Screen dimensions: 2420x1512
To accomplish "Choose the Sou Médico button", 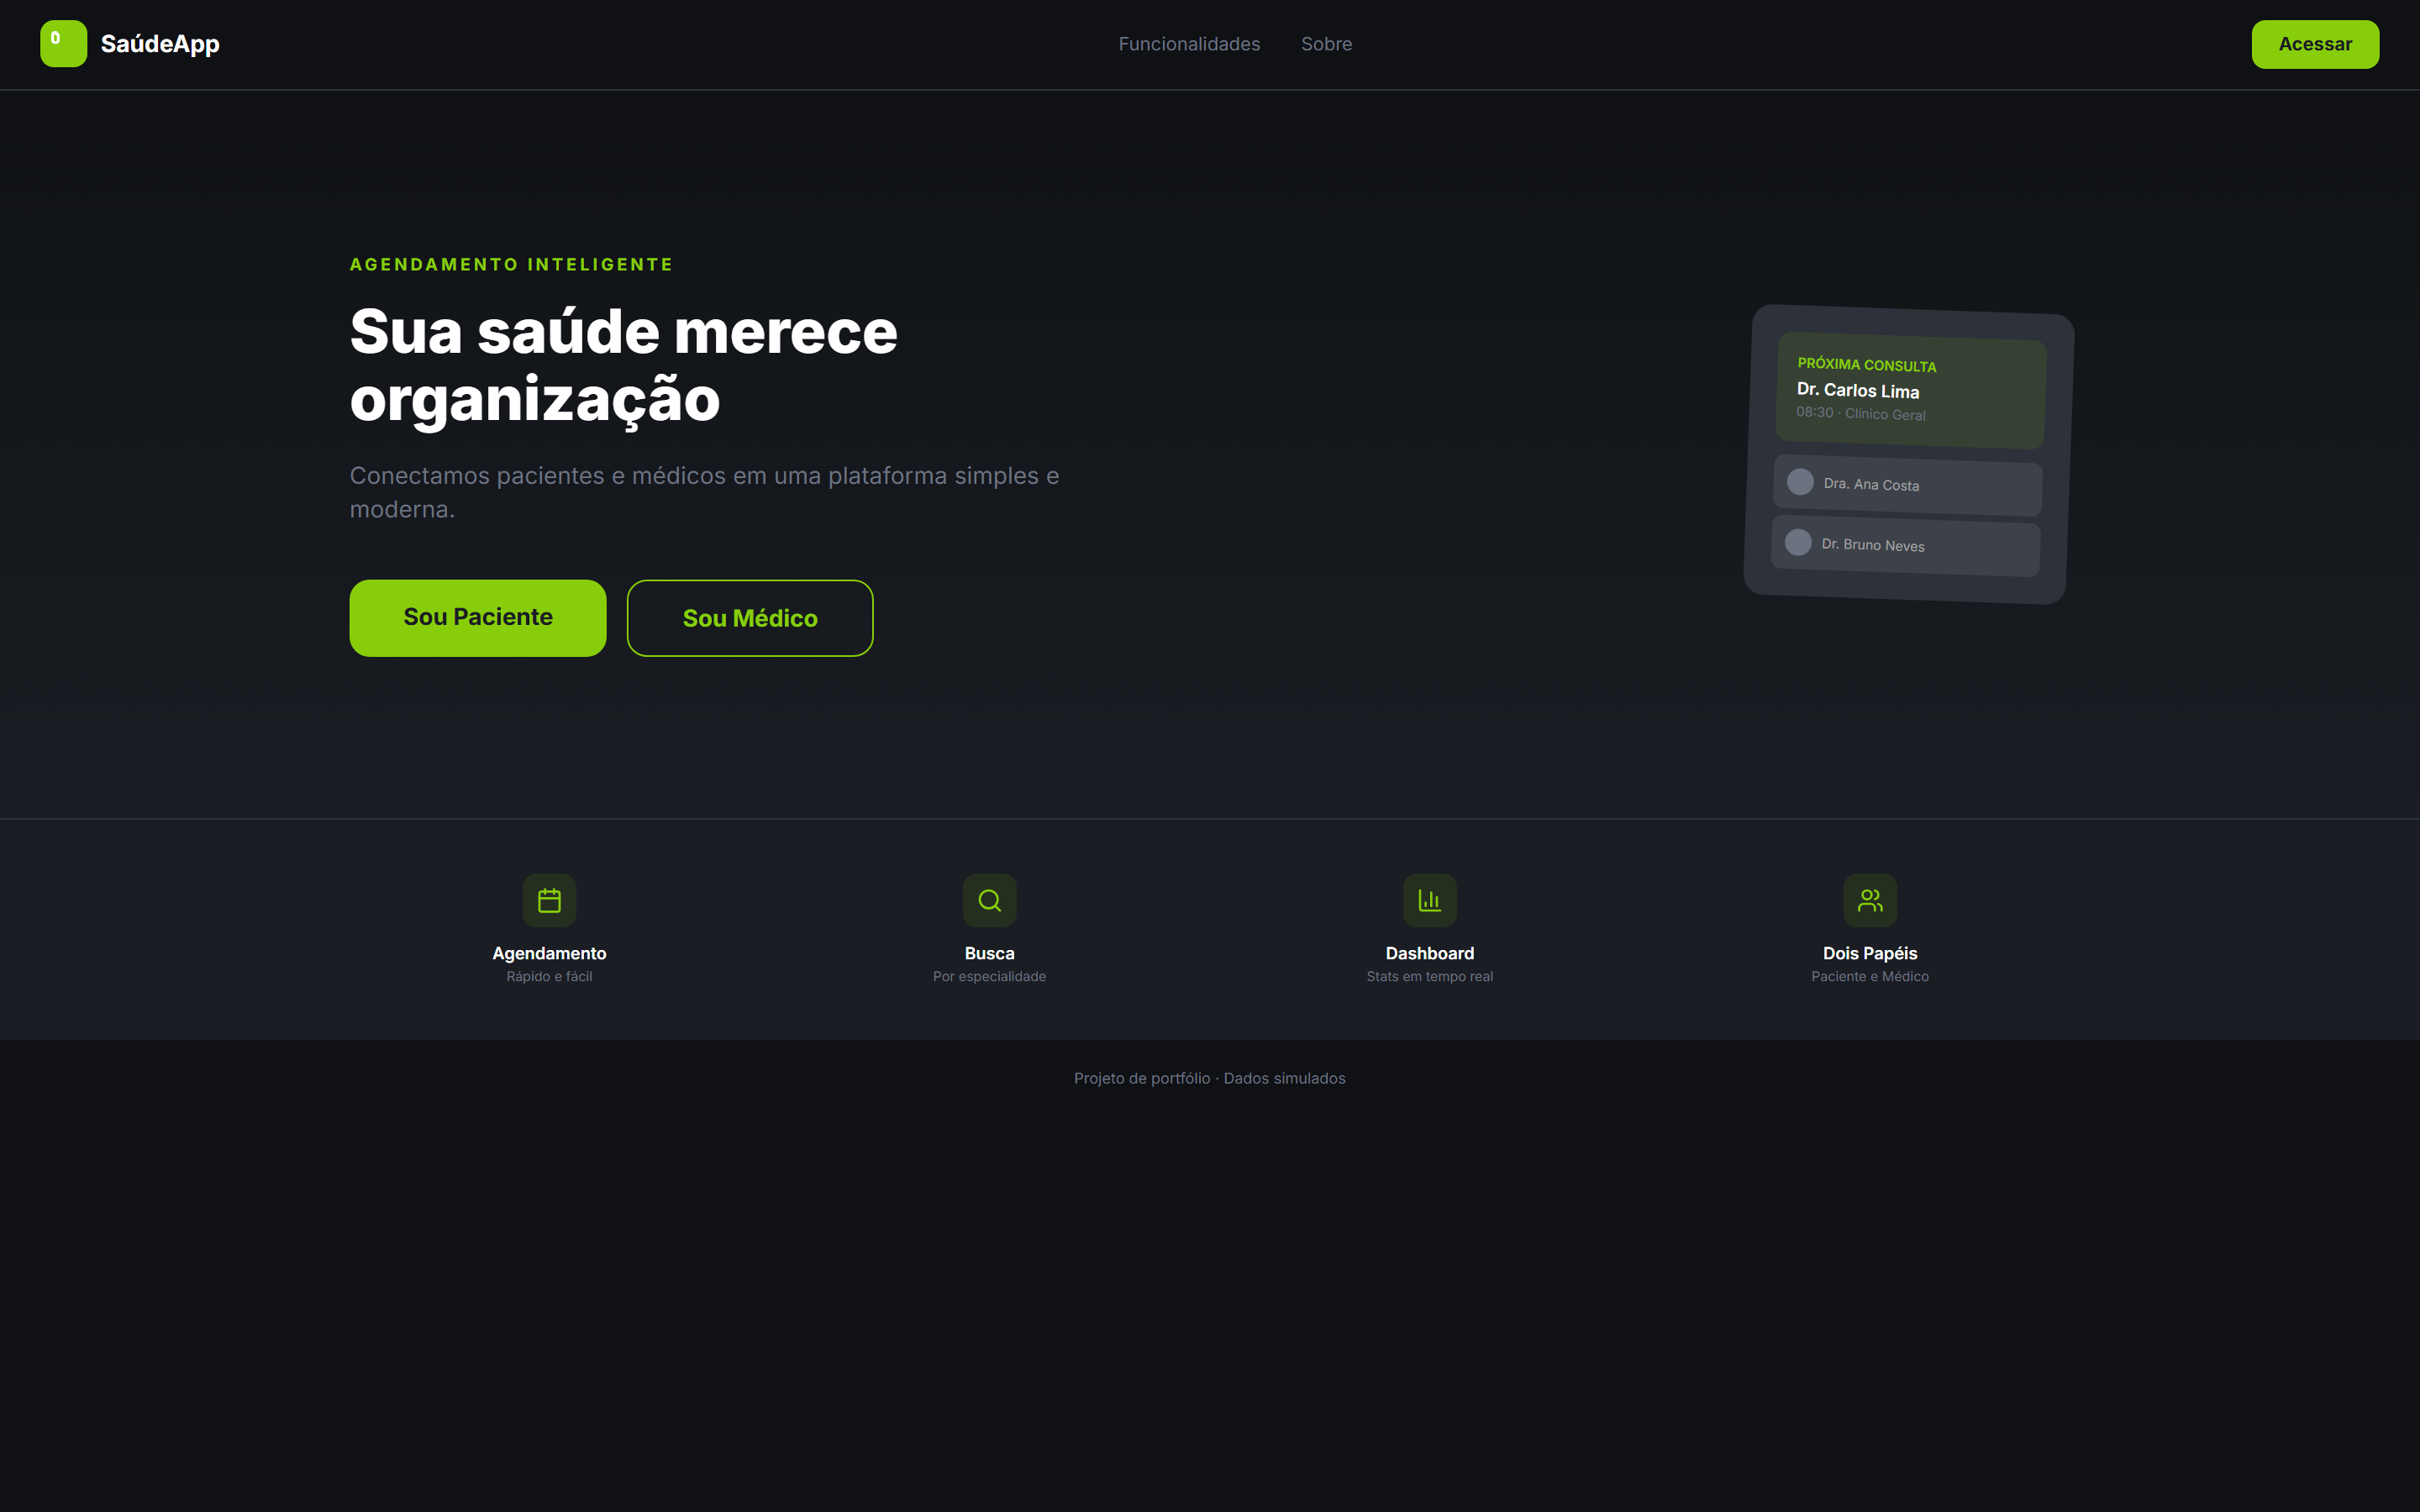I will [750, 618].
